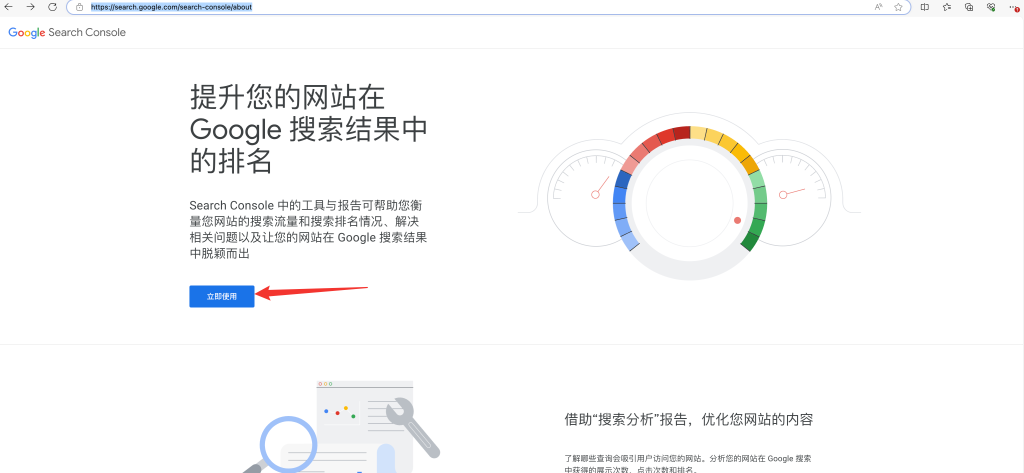Image resolution: width=1024 pixels, height=473 pixels.
Task: Go back to the previous page
Action: pos(8,7)
